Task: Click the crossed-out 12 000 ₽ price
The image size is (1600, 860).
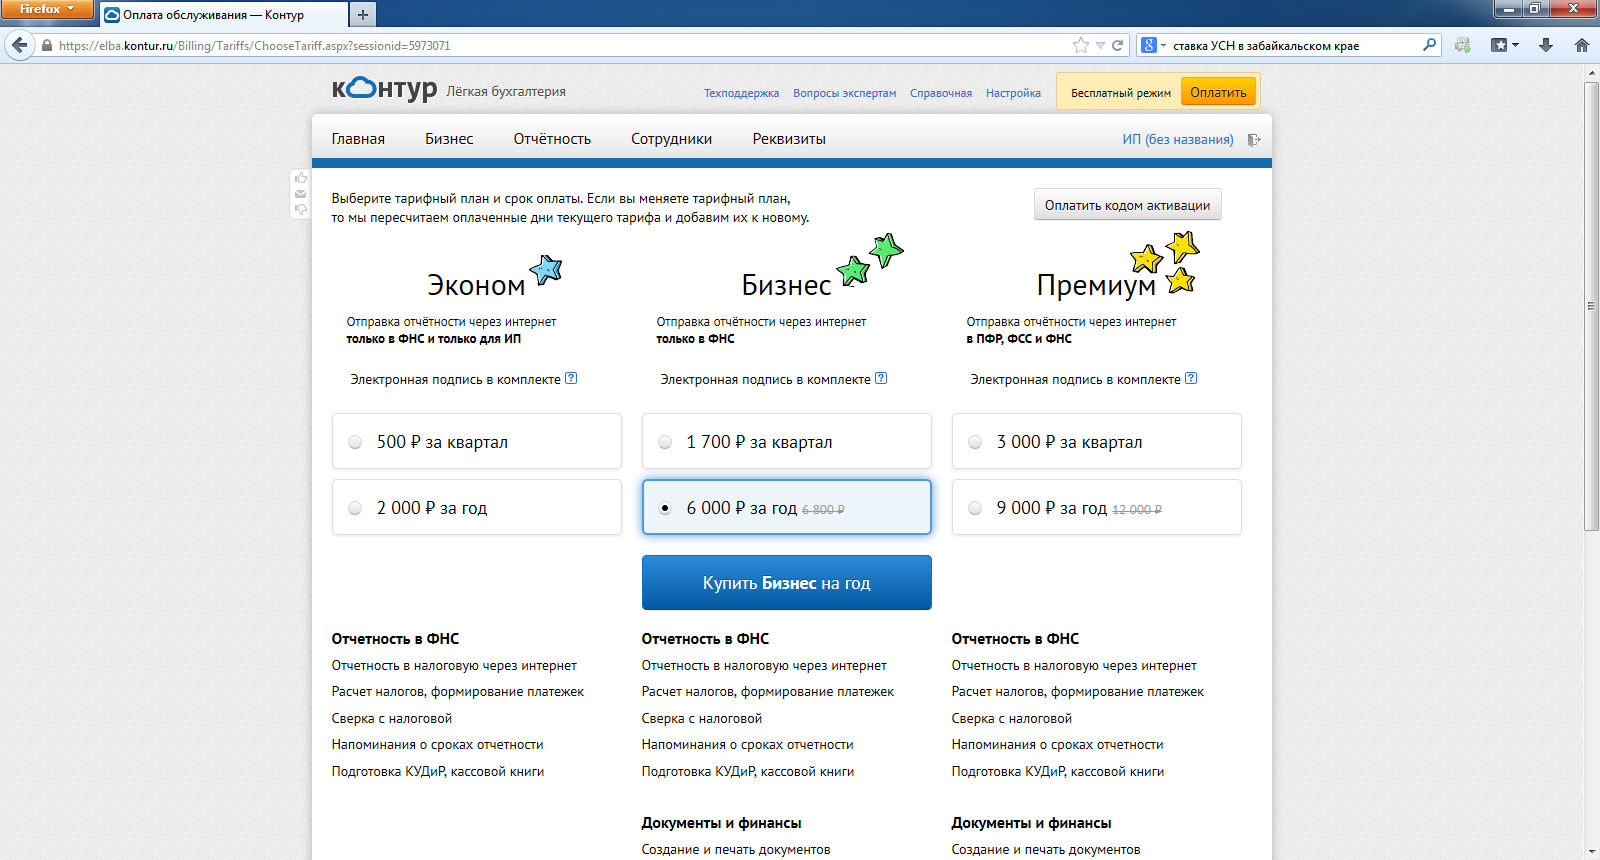Action: pyautogui.click(x=1137, y=509)
